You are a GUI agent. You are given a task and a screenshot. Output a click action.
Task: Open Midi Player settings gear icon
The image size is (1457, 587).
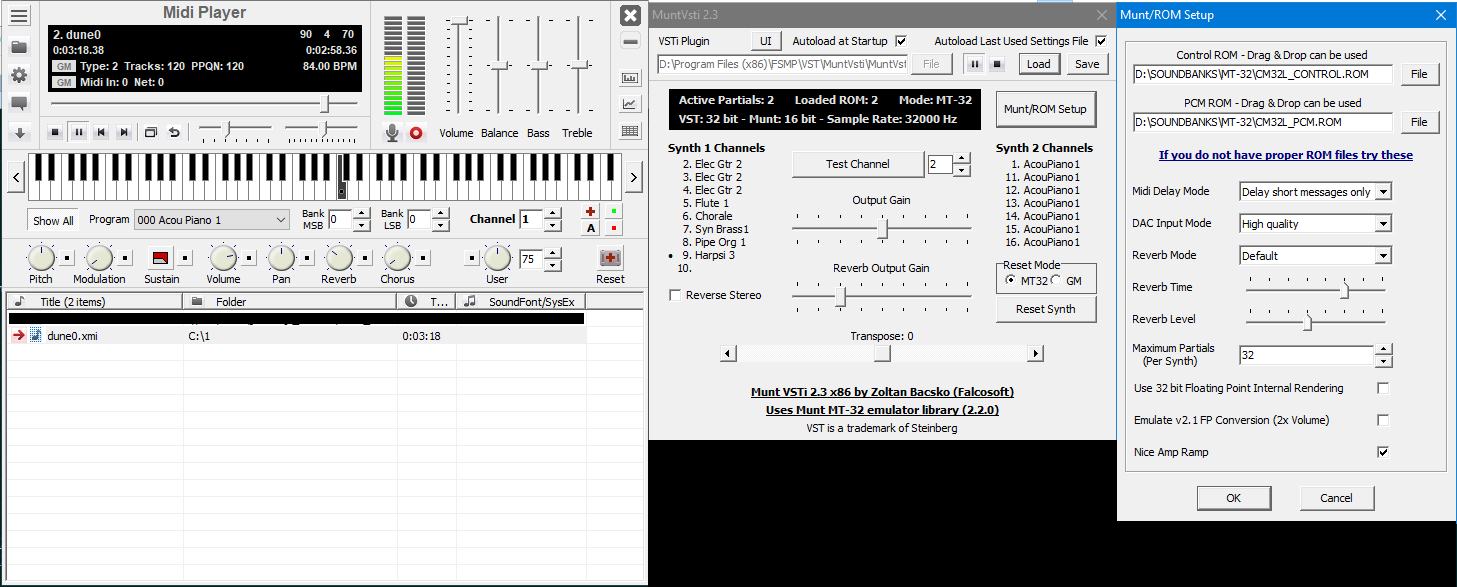[19, 75]
